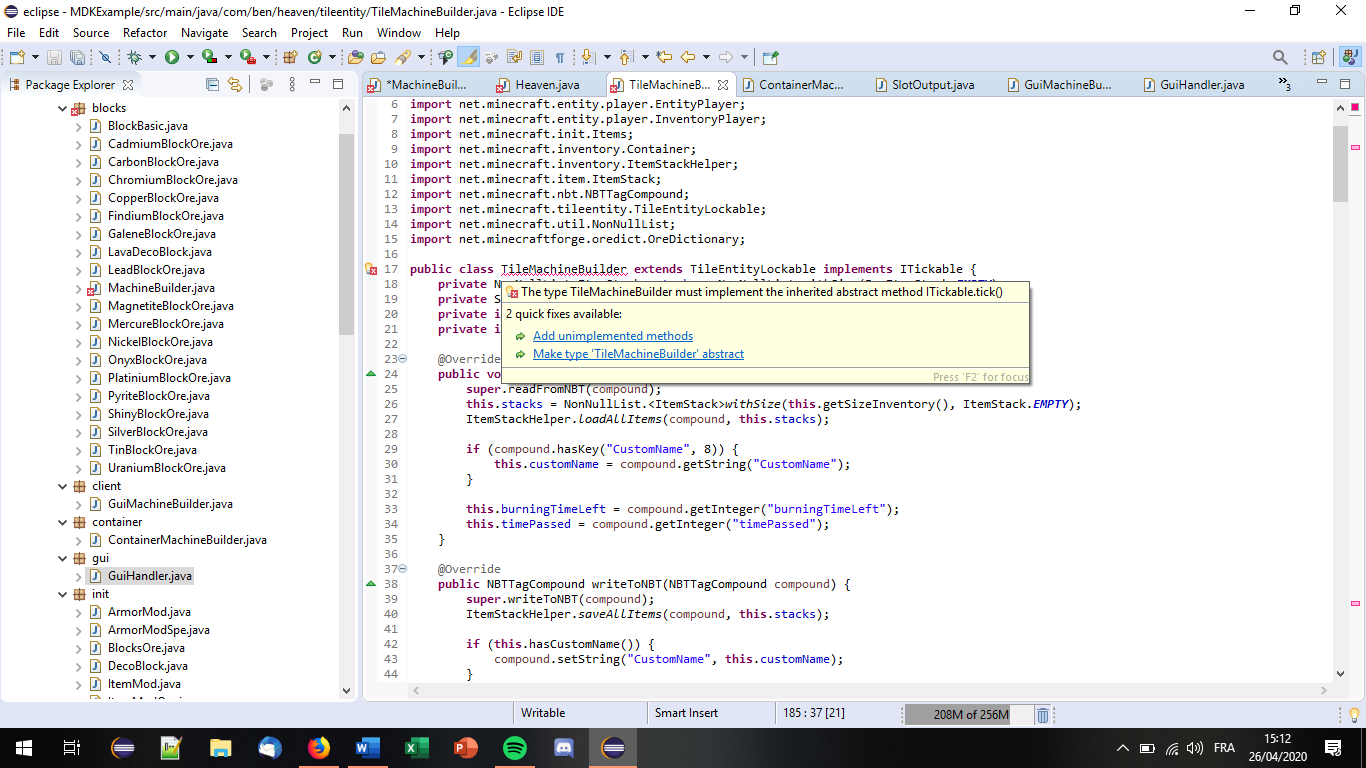Switch to the SlotOutput.java editor tab

[x=932, y=85]
